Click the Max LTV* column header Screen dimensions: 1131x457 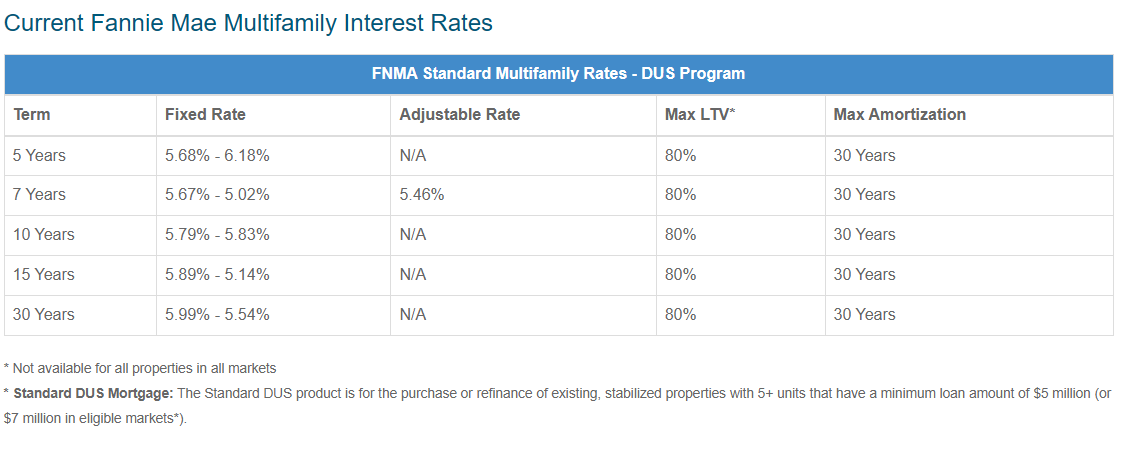700,115
